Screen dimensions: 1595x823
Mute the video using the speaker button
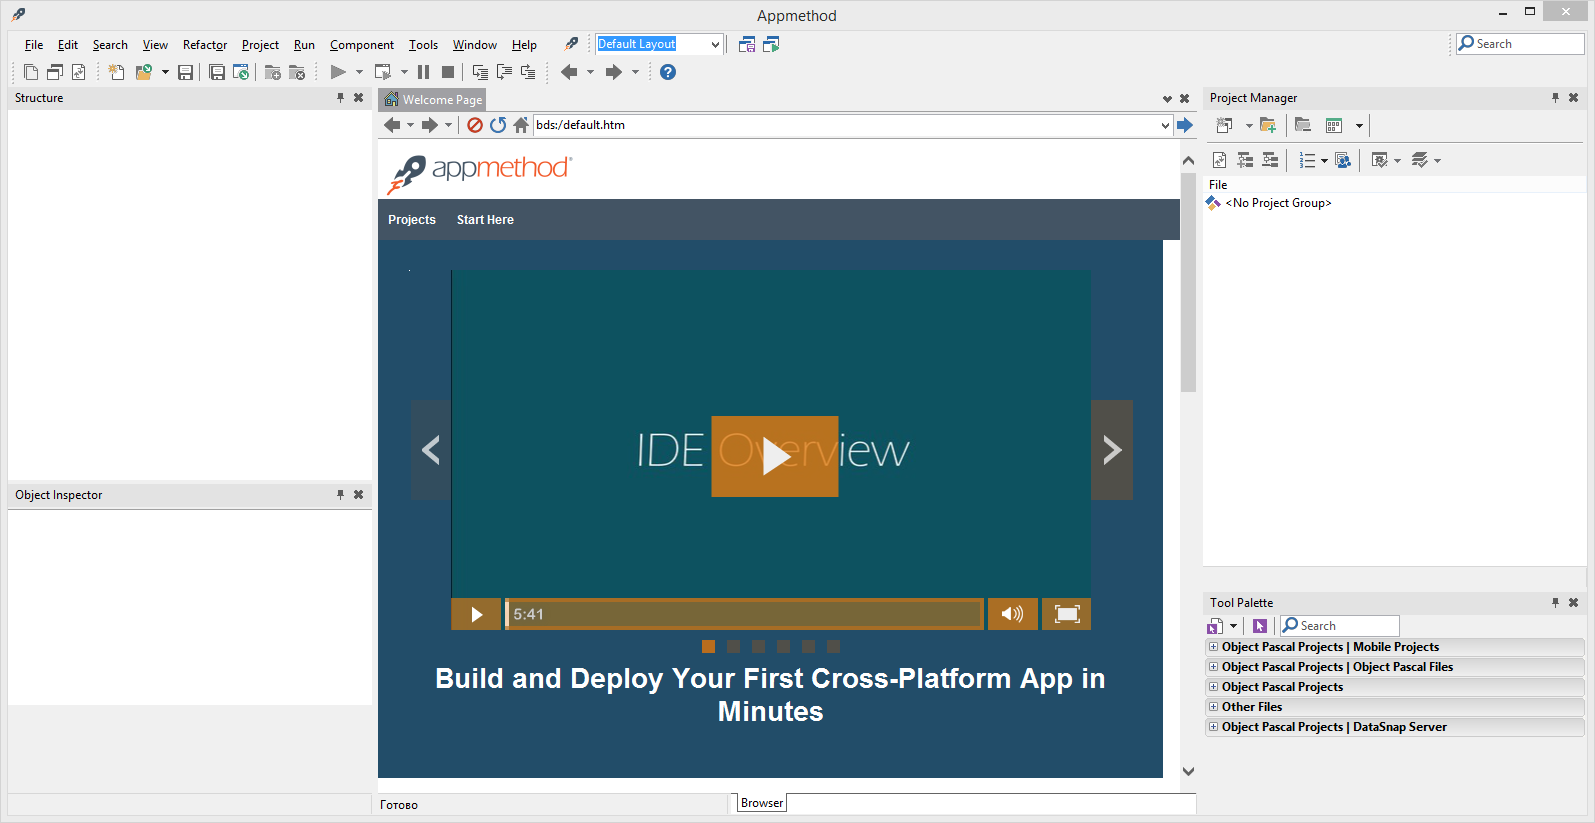pyautogui.click(x=1012, y=614)
